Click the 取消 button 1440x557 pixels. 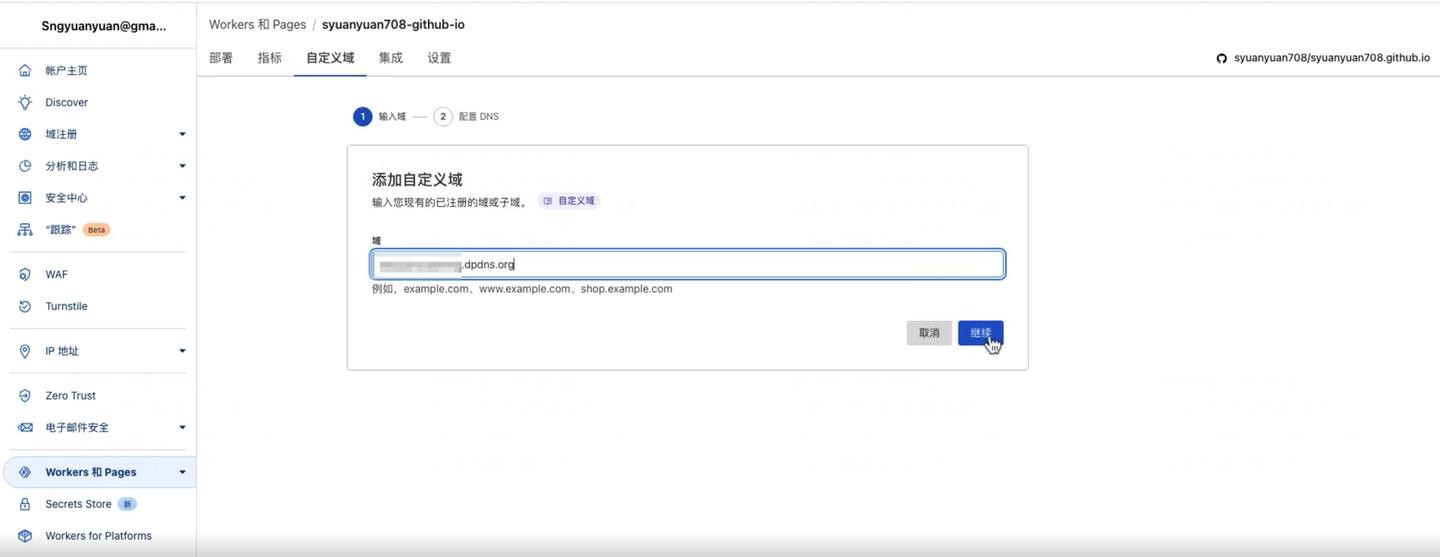pyautogui.click(x=929, y=333)
